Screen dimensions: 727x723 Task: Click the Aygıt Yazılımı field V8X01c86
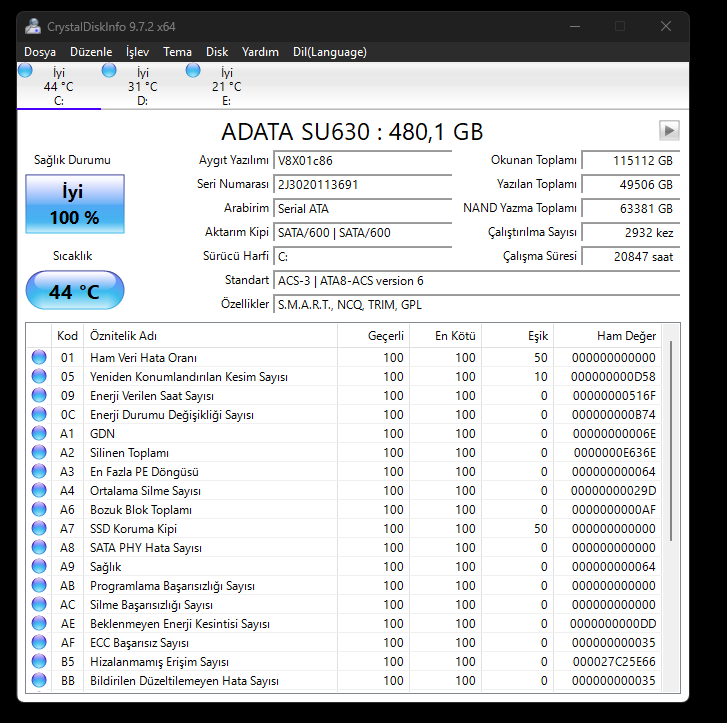tap(362, 160)
